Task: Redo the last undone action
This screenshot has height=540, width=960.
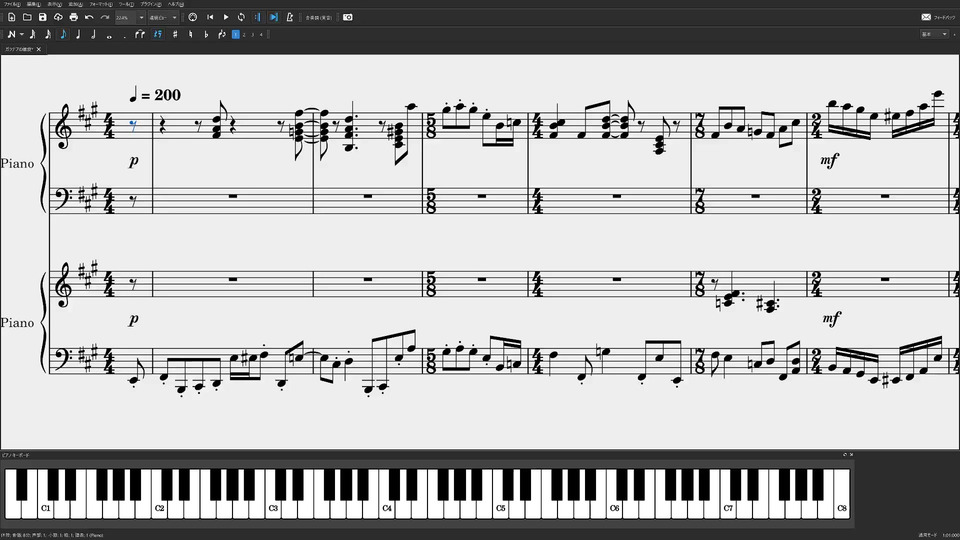Action: click(x=105, y=17)
